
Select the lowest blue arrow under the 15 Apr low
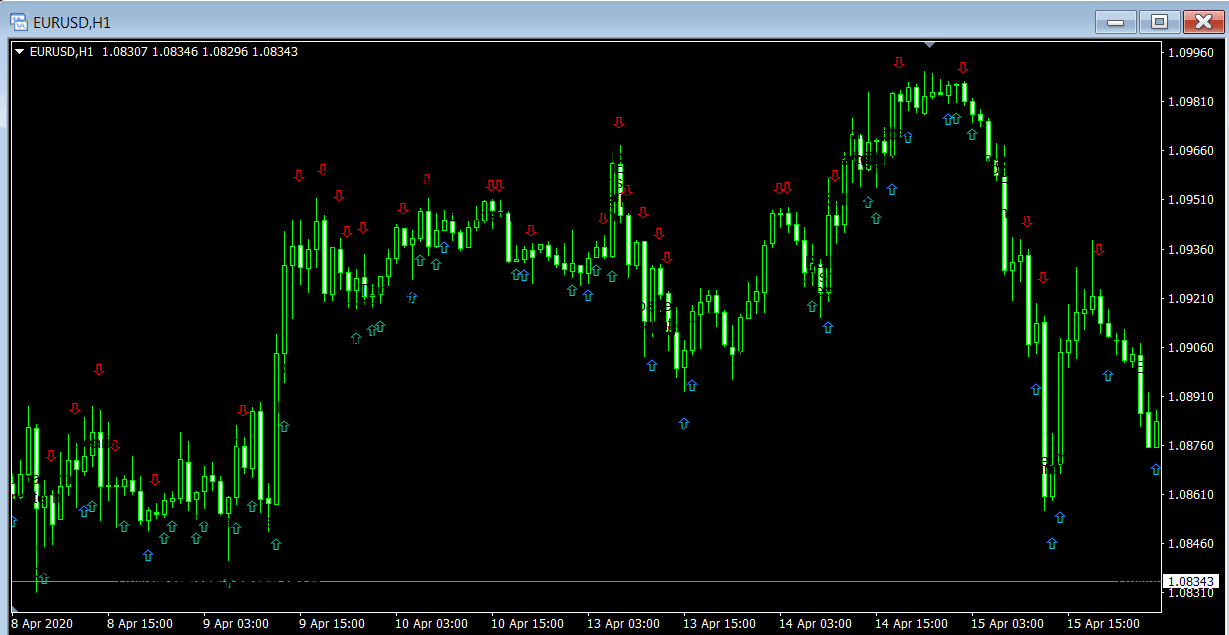1052,543
